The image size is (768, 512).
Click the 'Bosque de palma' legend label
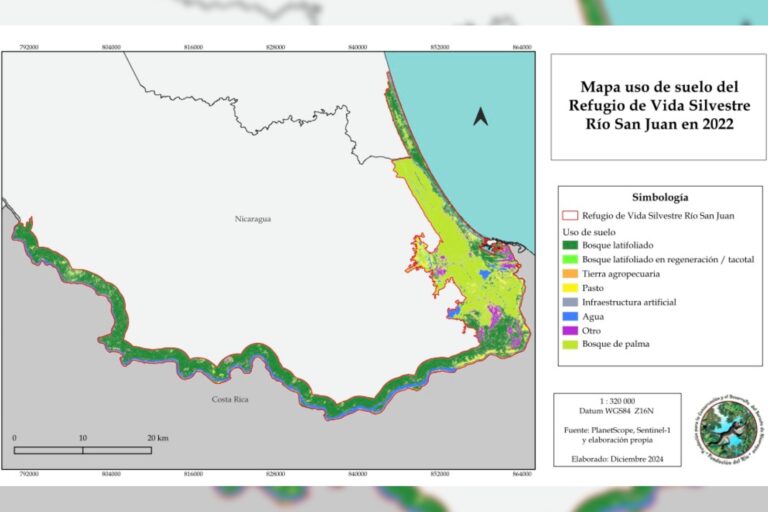tap(616, 344)
